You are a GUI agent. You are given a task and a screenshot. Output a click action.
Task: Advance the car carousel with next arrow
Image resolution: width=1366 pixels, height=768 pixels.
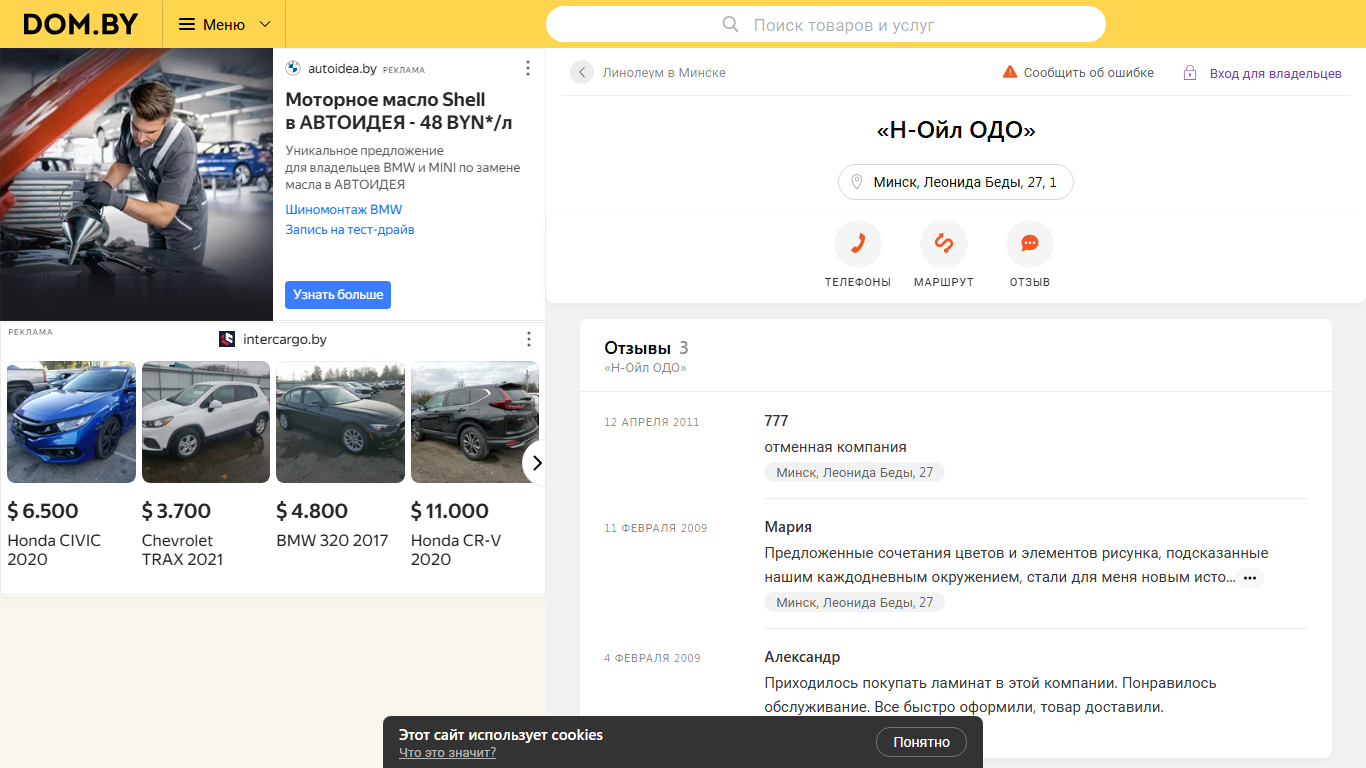point(536,462)
